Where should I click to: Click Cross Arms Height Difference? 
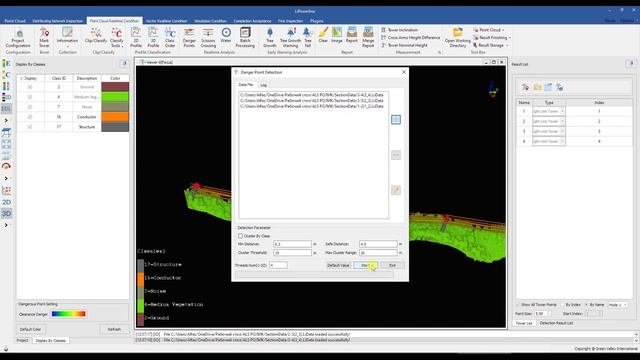(411, 38)
